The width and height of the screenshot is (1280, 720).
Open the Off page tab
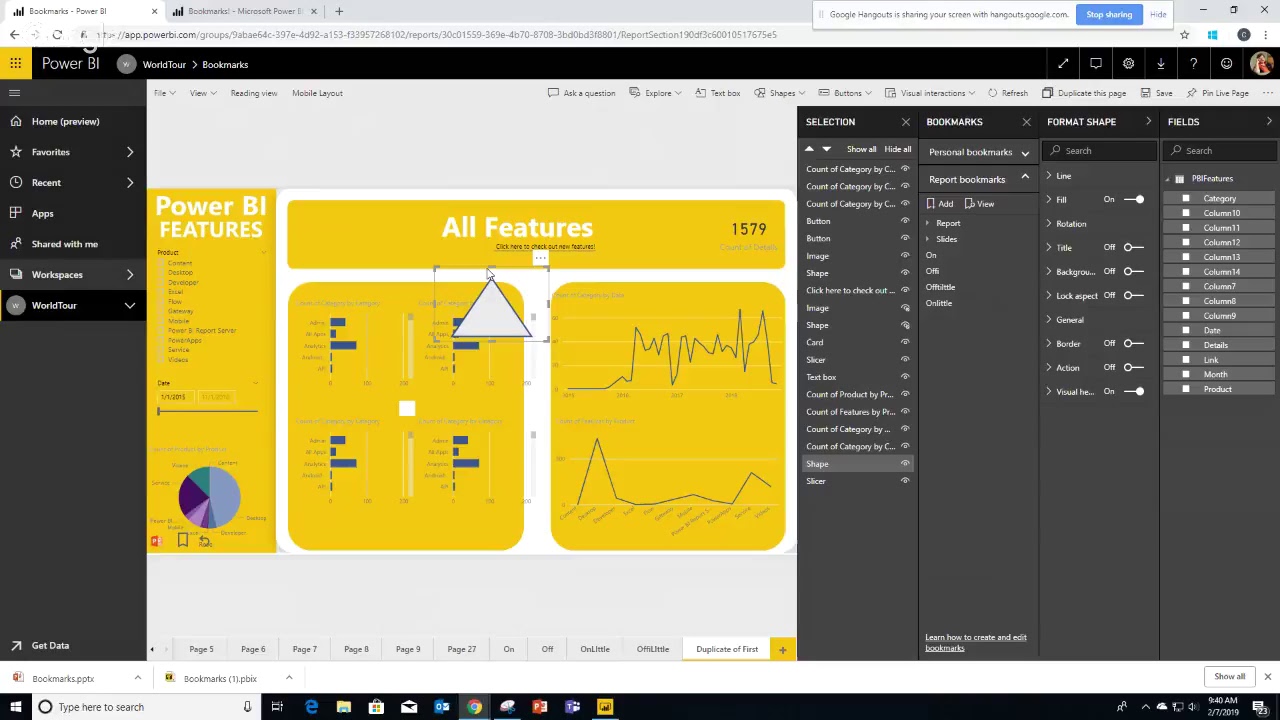[x=547, y=650]
